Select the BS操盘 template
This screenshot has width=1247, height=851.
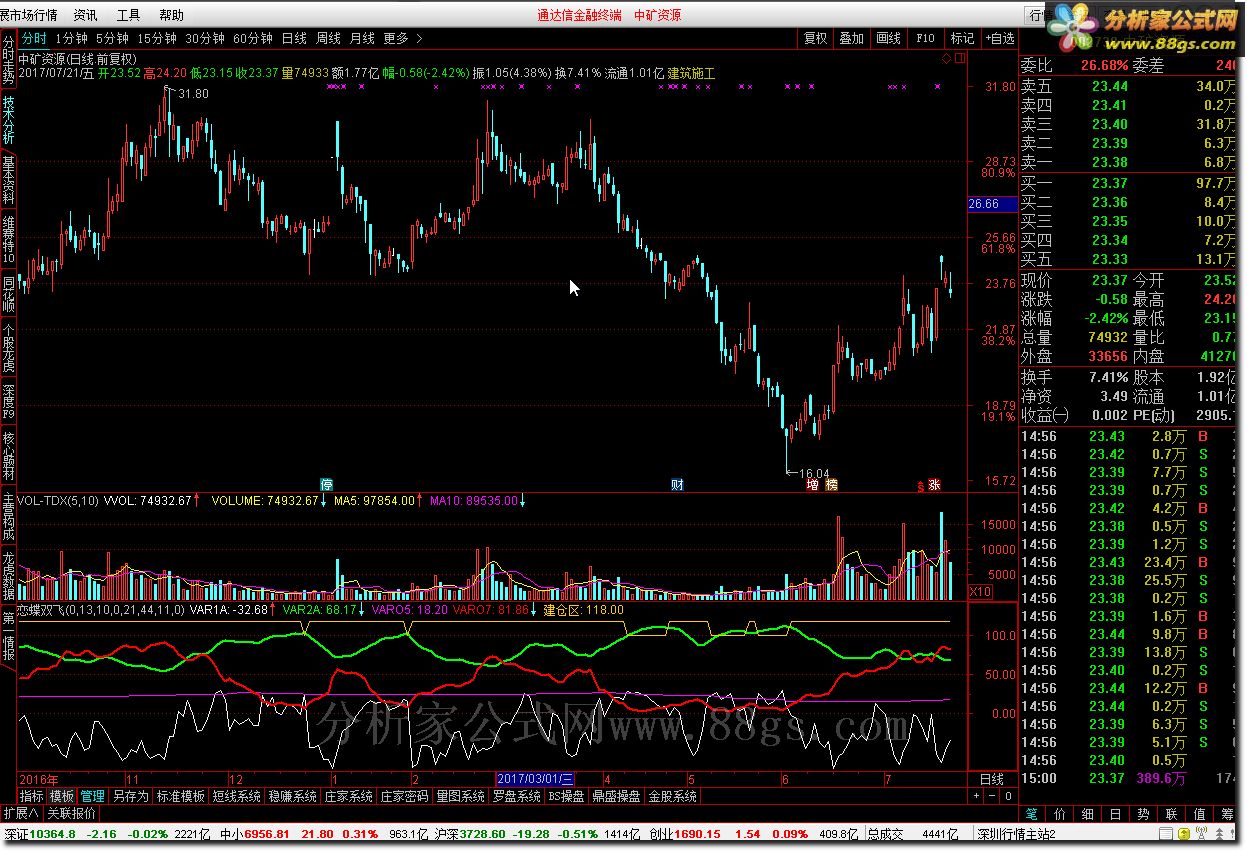[566, 796]
